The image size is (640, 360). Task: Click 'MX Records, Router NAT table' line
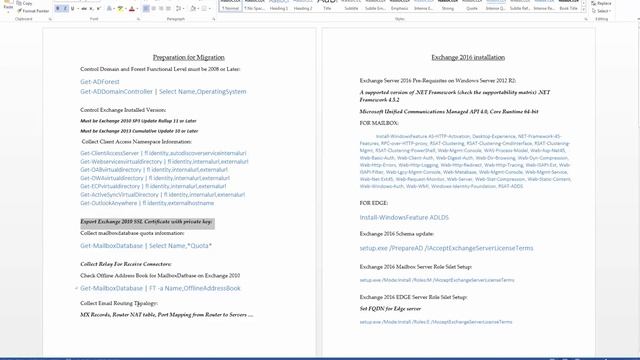(167, 315)
